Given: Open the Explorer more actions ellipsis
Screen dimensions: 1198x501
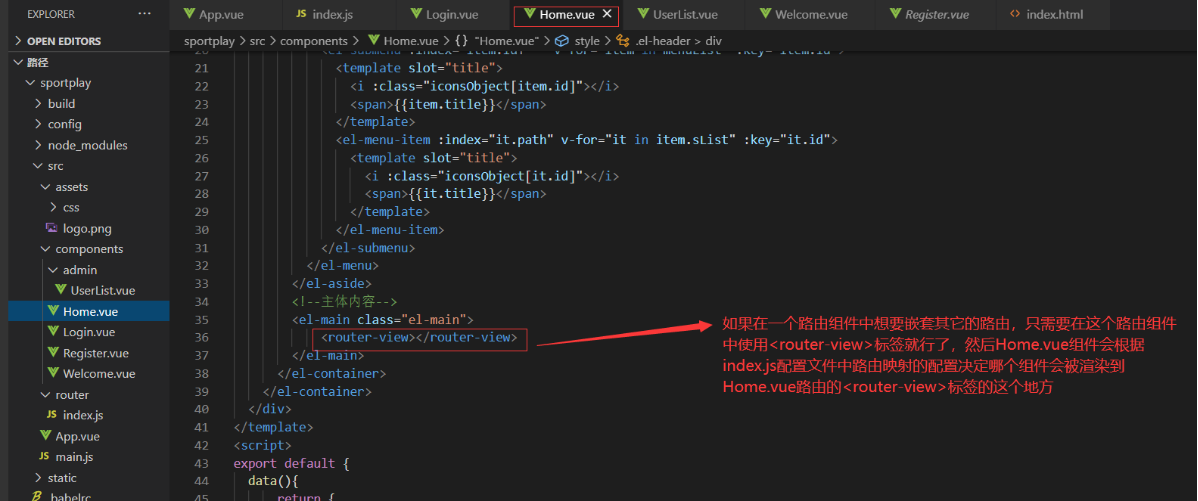Looking at the screenshot, I should (144, 15).
